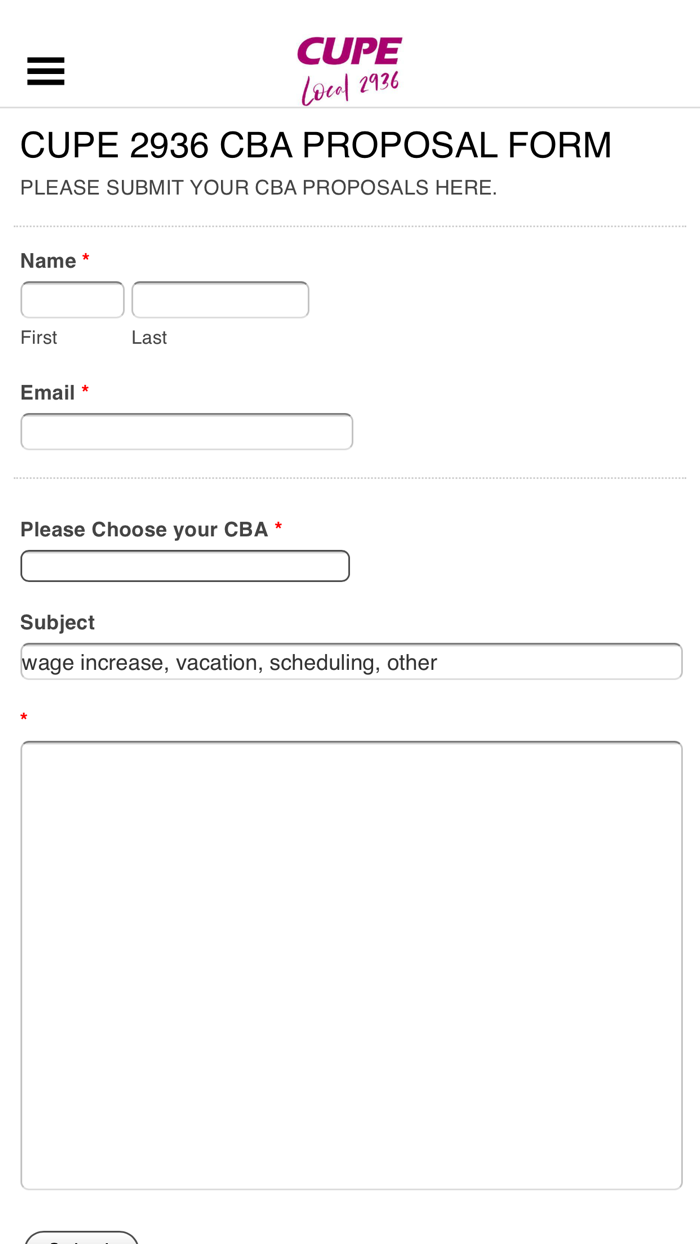Click into the Email input box
The width and height of the screenshot is (700, 1244).
187,432
